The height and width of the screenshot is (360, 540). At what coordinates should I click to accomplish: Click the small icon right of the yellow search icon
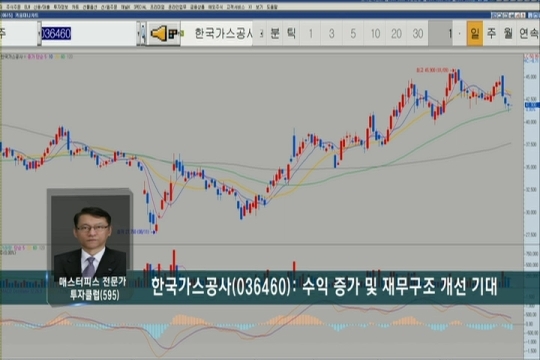pyautogui.click(x=174, y=33)
